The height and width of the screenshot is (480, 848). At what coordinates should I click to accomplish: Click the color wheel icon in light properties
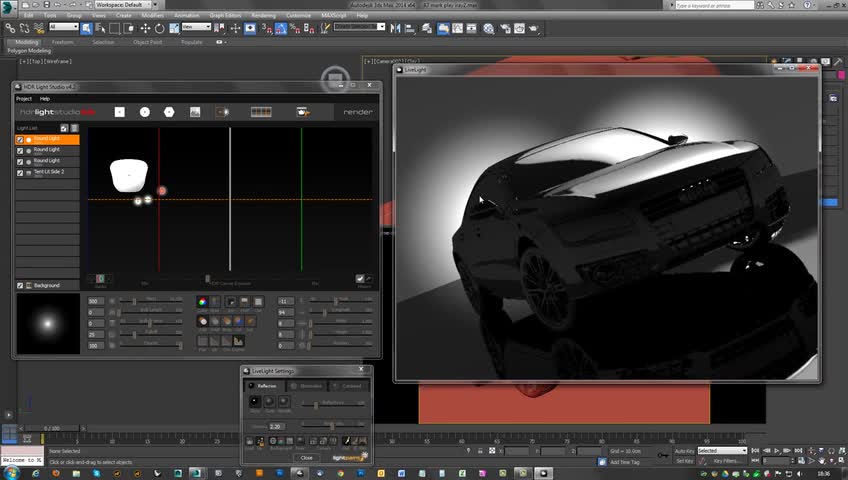(x=202, y=301)
